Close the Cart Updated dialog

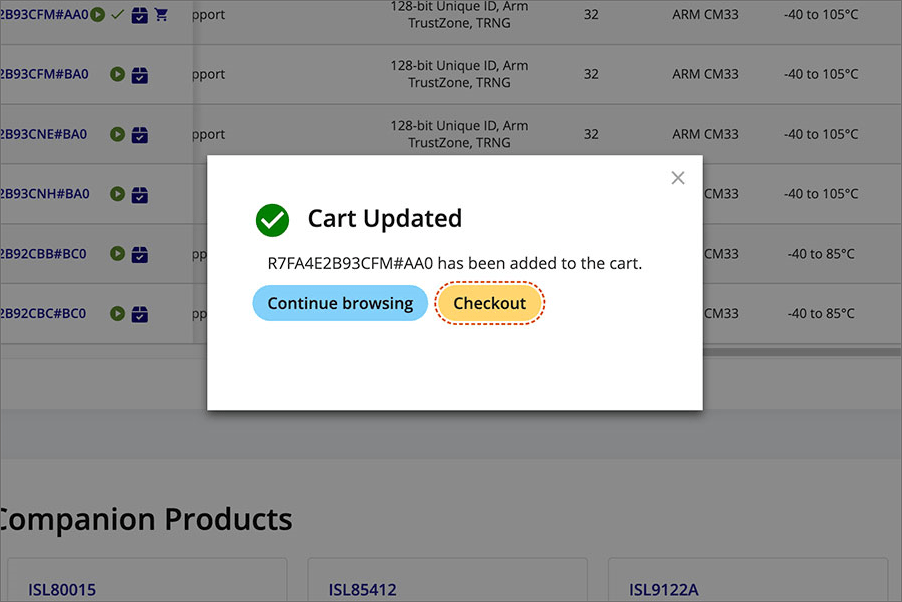click(x=678, y=178)
